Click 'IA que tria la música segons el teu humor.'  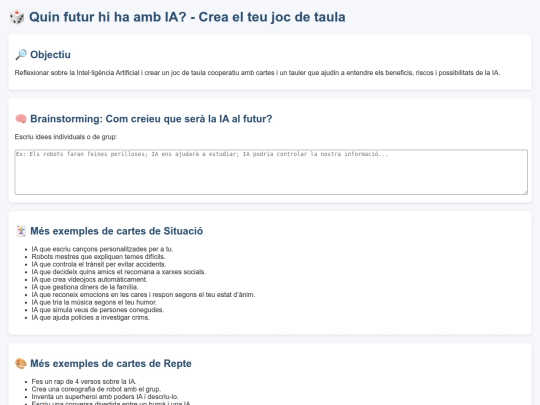(x=94, y=302)
